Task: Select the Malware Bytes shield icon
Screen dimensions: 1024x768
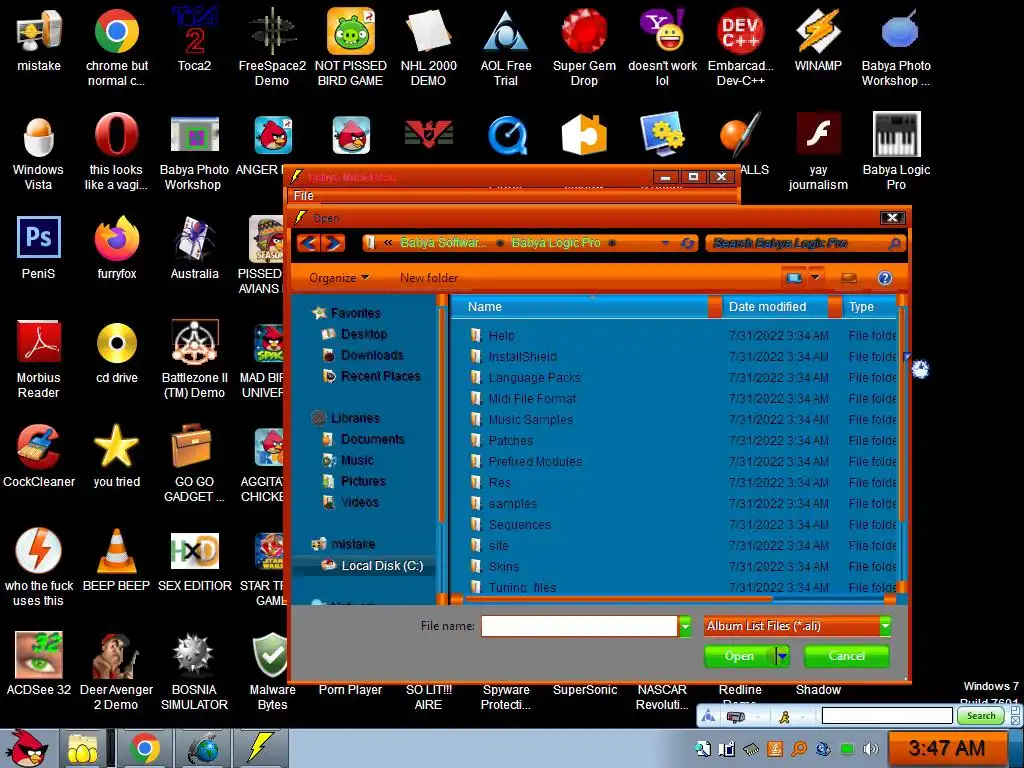Action: click(x=272, y=671)
